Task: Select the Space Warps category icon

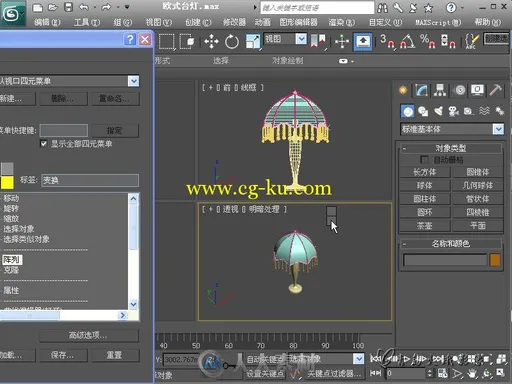Action: click(x=484, y=111)
